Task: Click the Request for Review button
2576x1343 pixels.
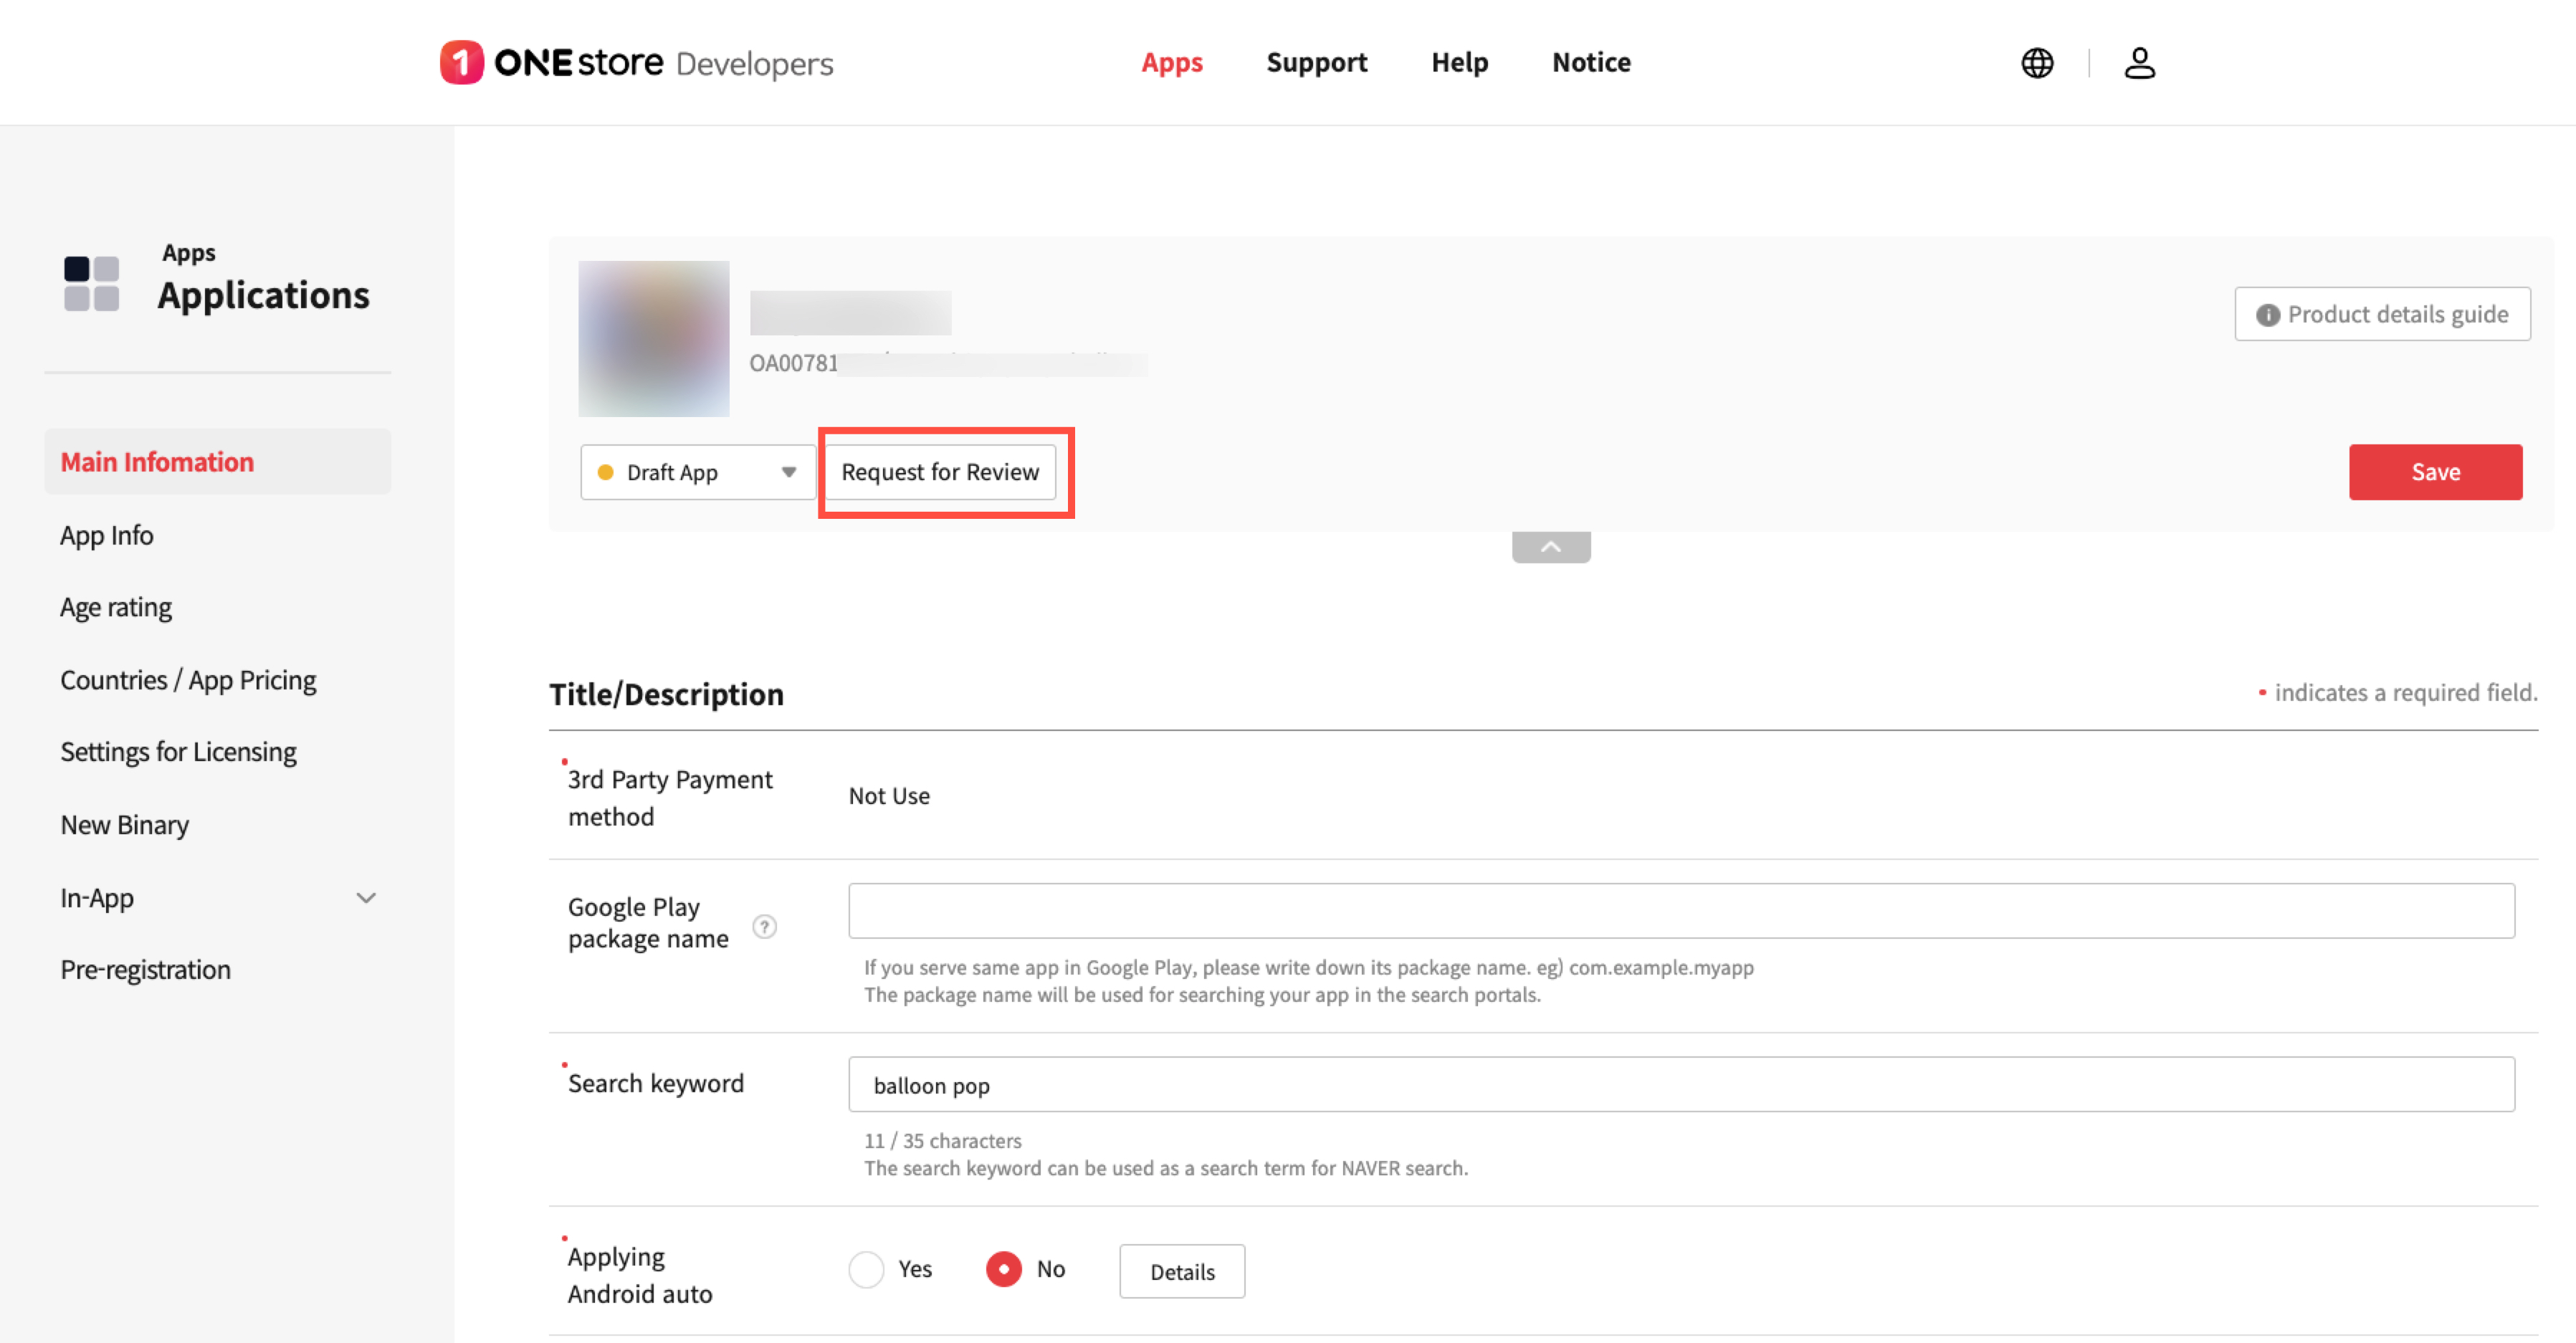Action: pyautogui.click(x=939, y=472)
